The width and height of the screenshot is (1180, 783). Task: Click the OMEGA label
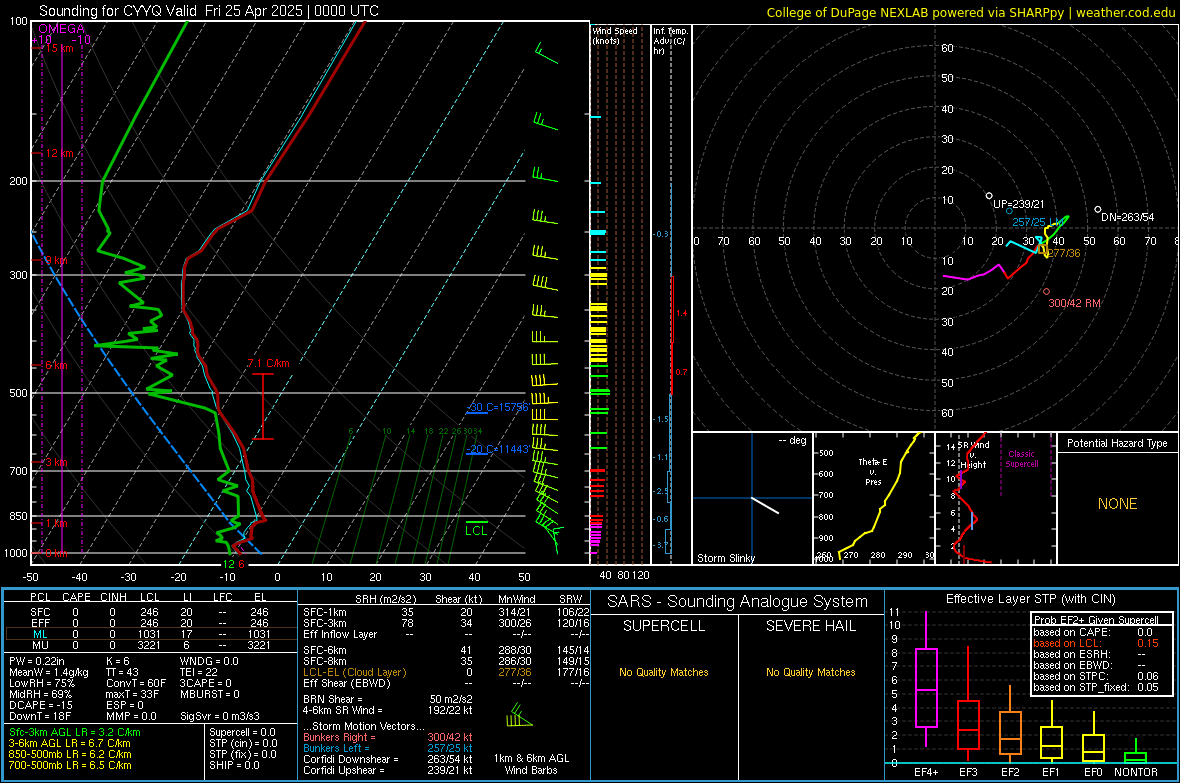(x=61, y=29)
